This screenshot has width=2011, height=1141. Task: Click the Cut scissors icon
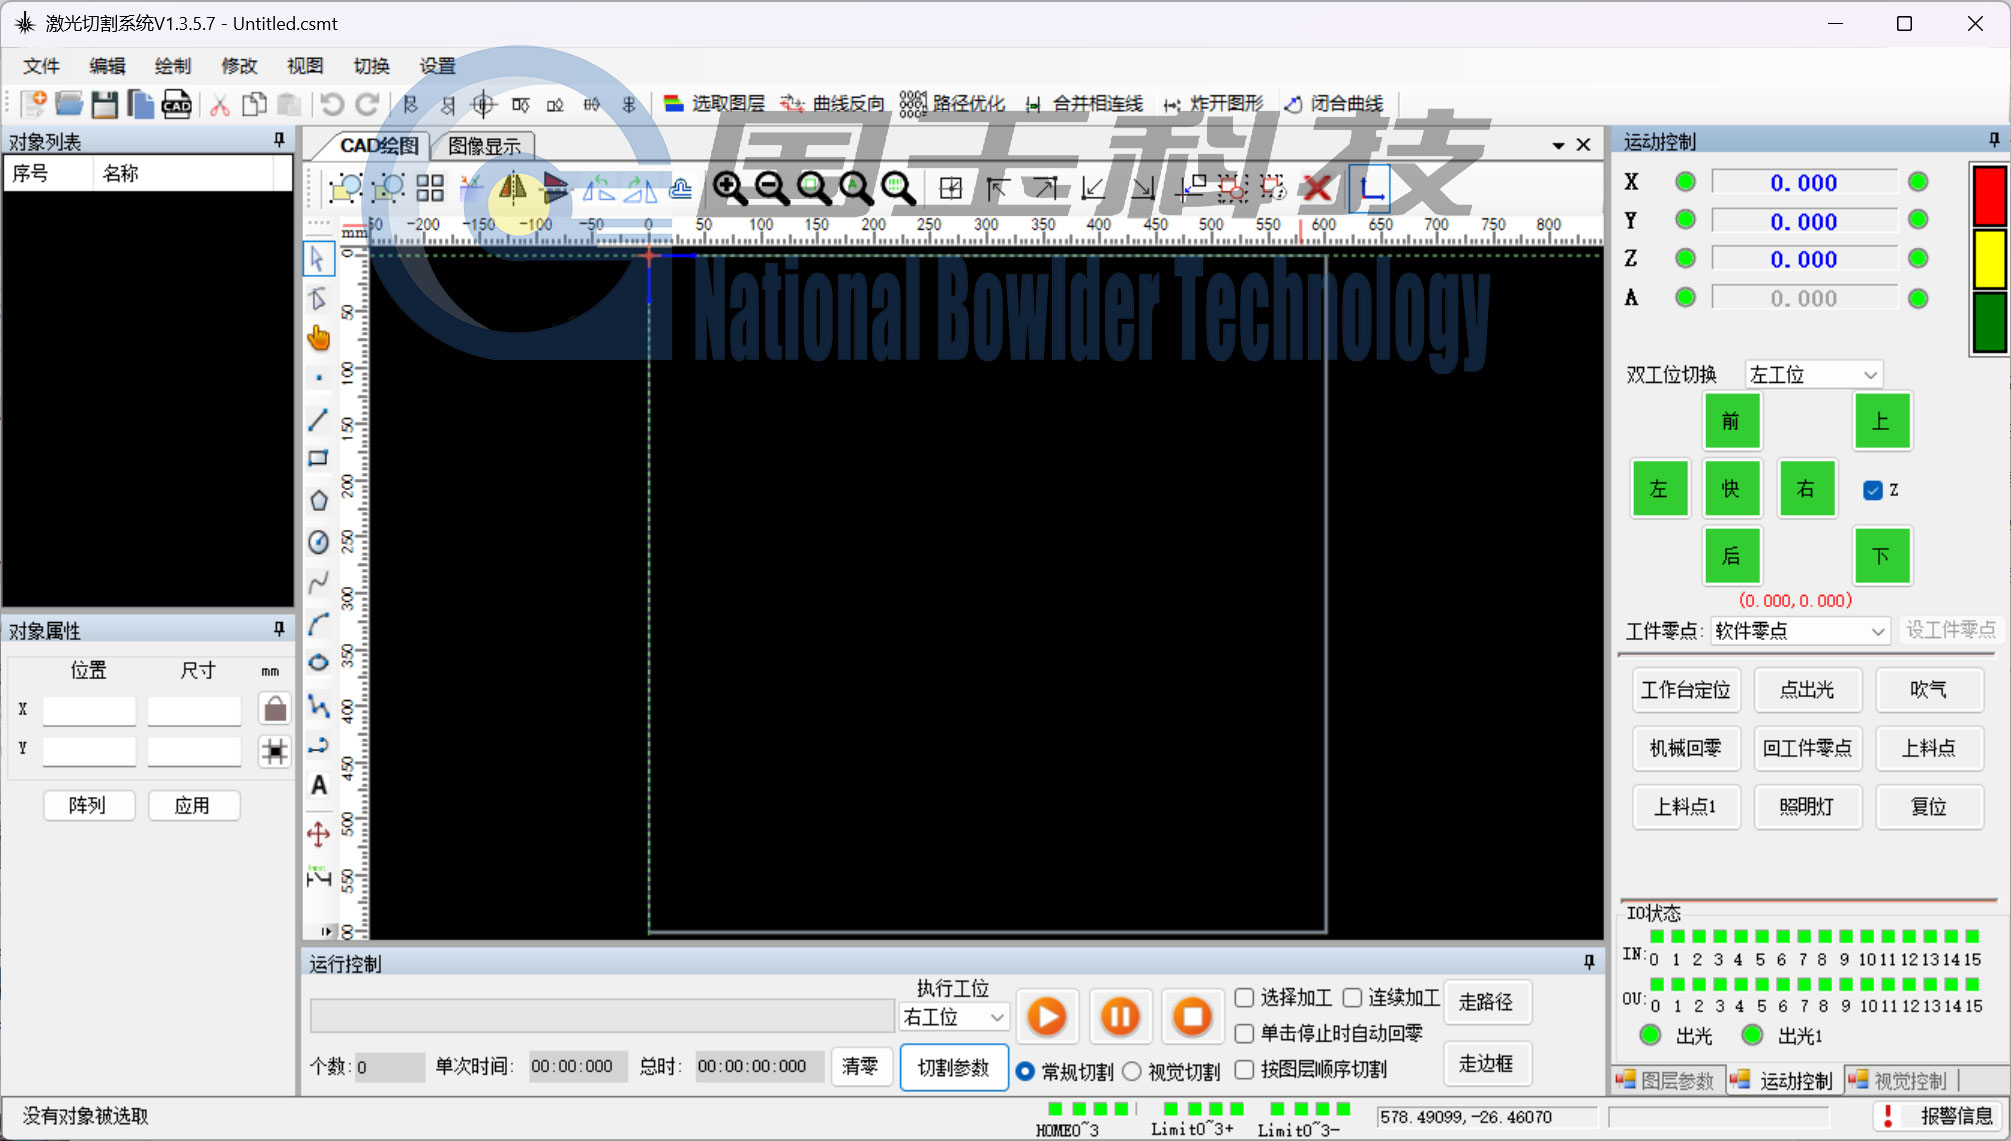point(220,104)
